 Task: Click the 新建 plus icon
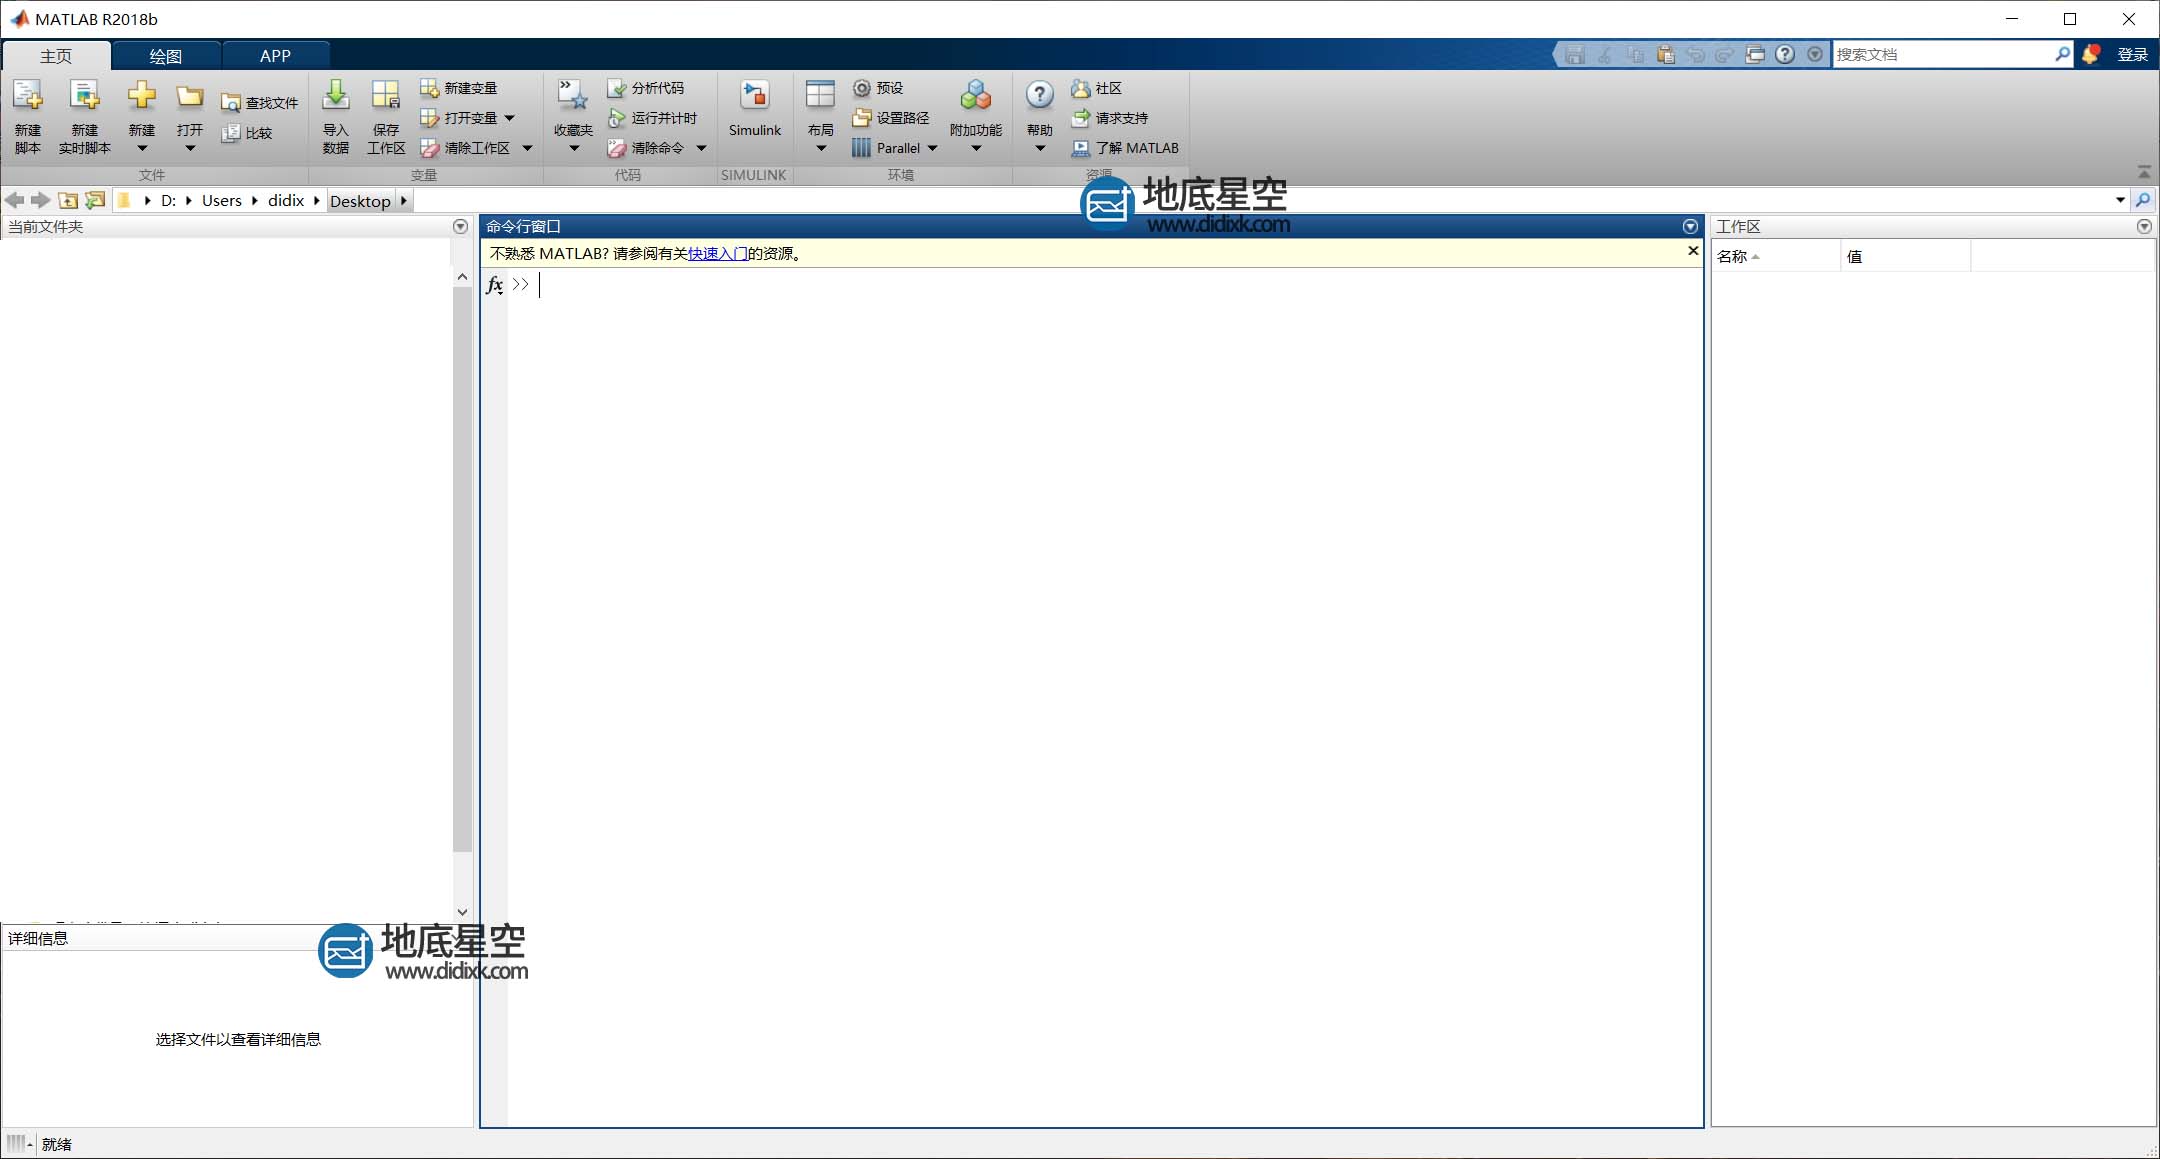click(142, 96)
